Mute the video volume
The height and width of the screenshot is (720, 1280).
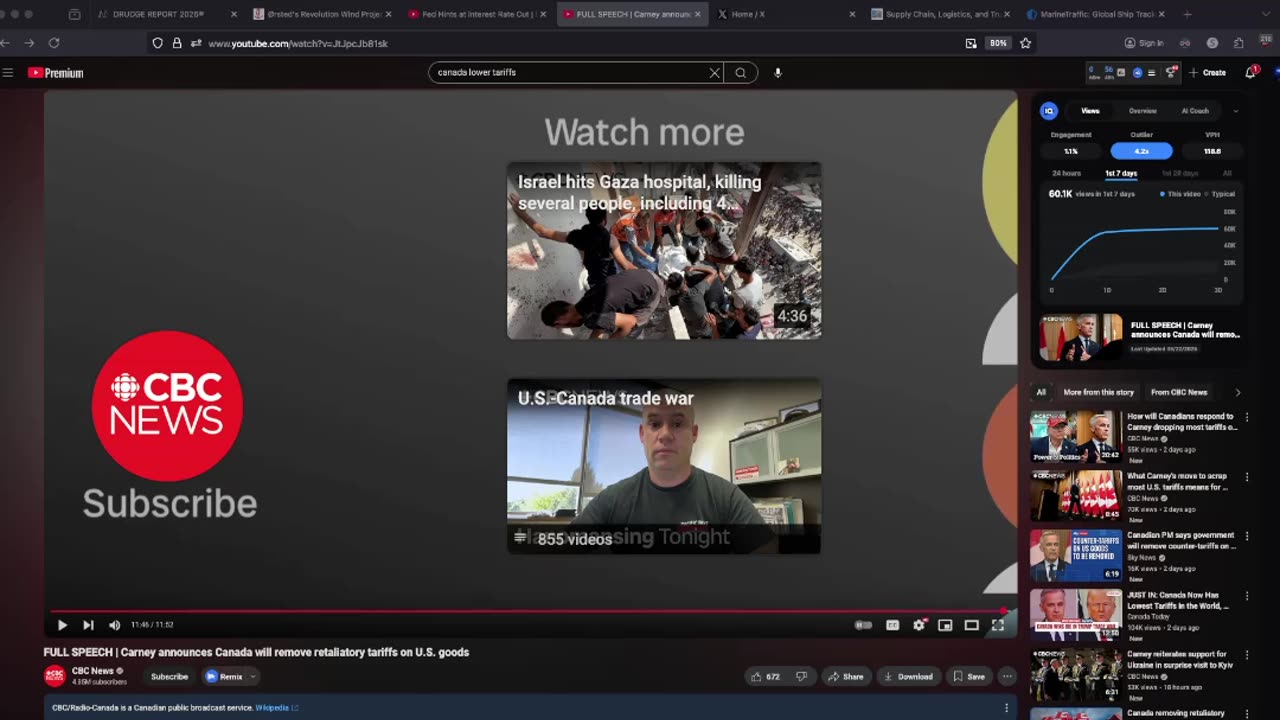[114, 625]
